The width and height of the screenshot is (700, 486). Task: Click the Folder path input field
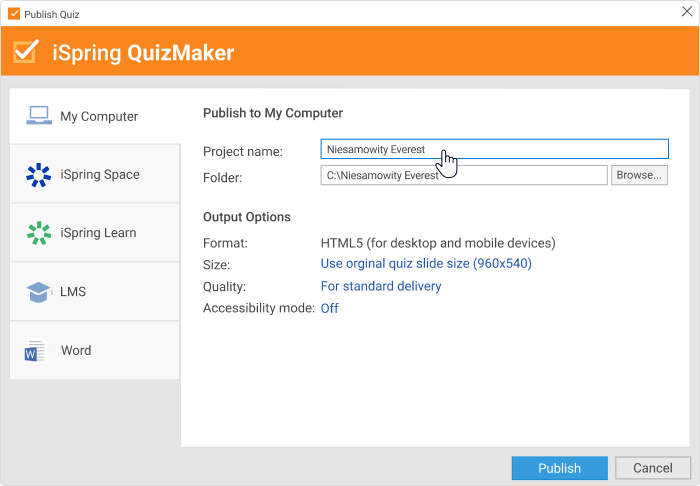pyautogui.click(x=464, y=175)
